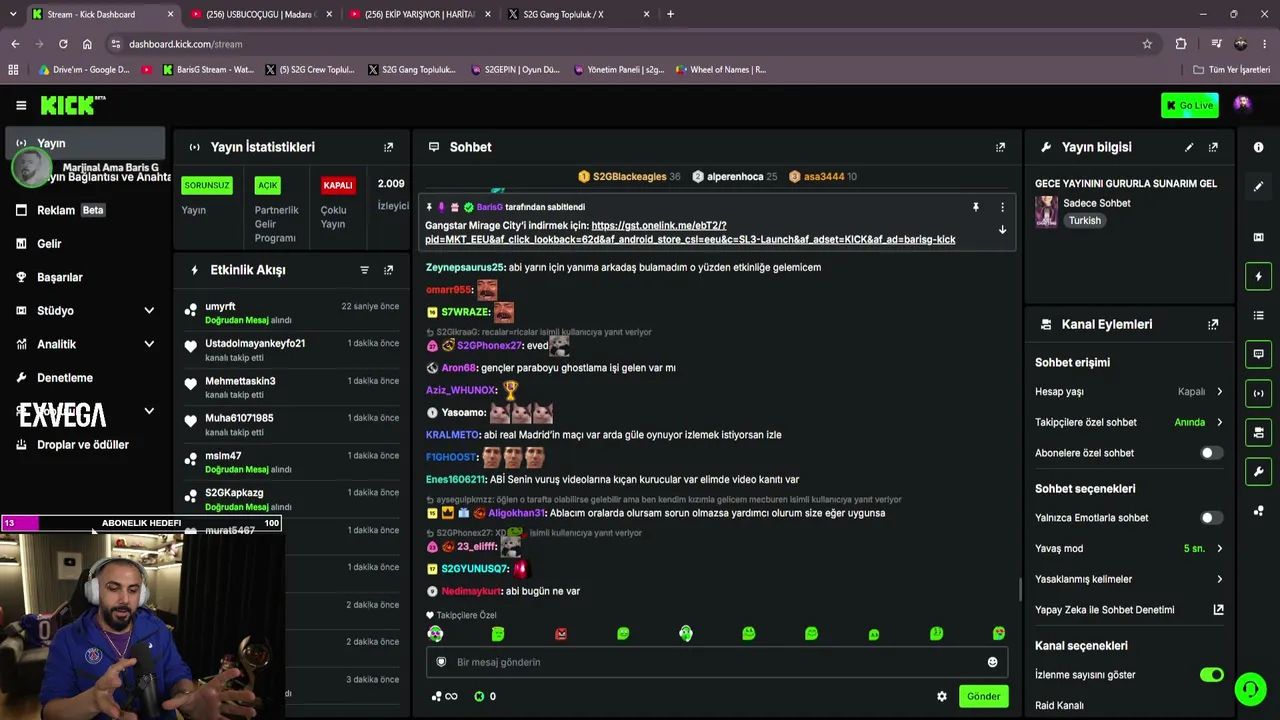Click the chat panel scrollbar

(x=1019, y=590)
